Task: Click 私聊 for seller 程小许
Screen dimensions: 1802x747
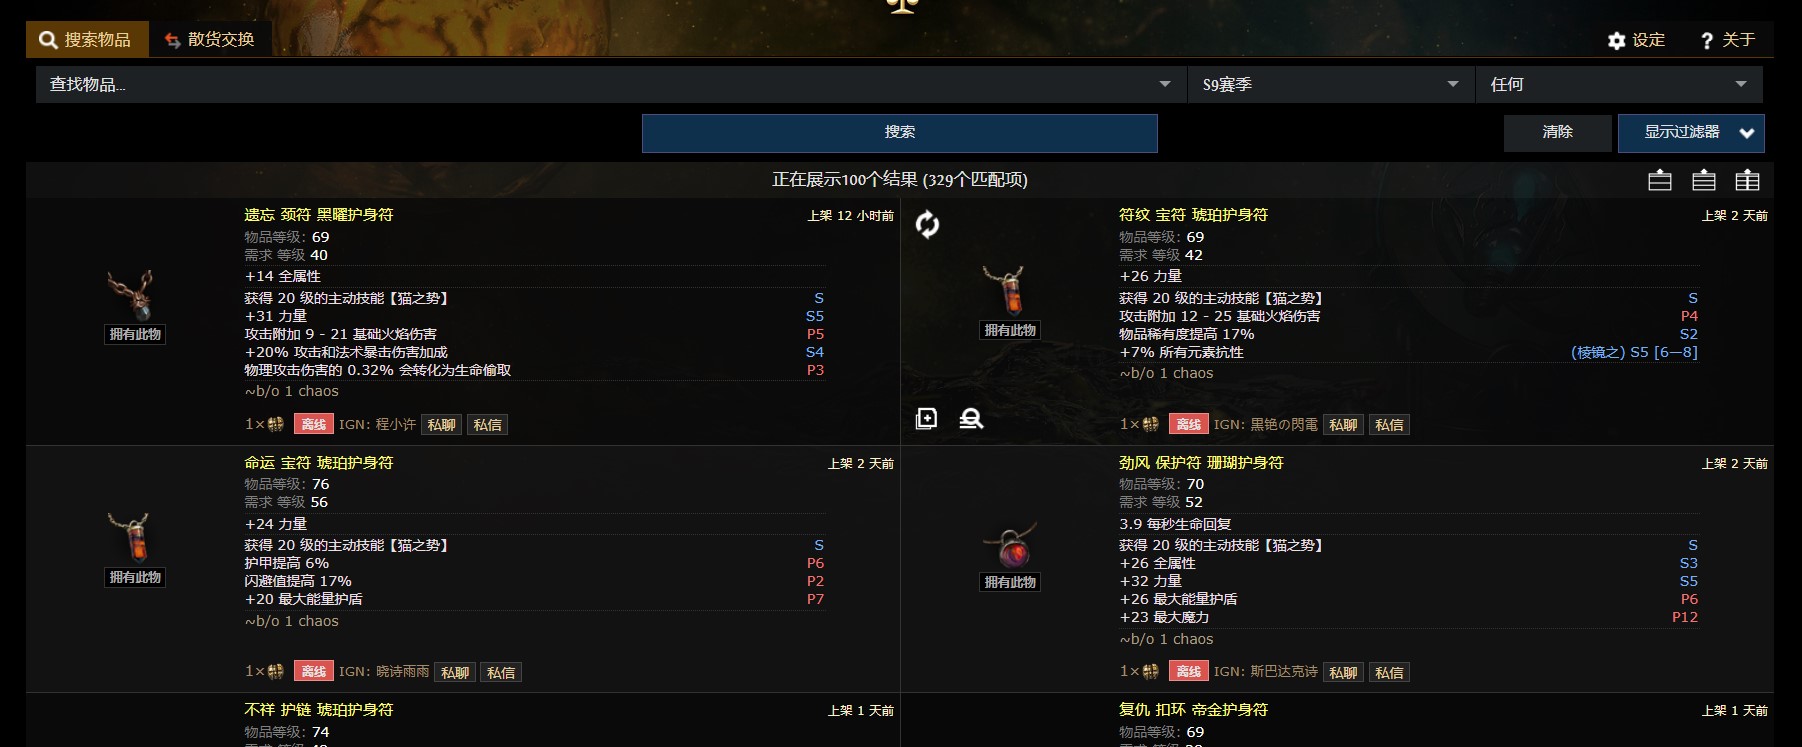Action: point(442,425)
